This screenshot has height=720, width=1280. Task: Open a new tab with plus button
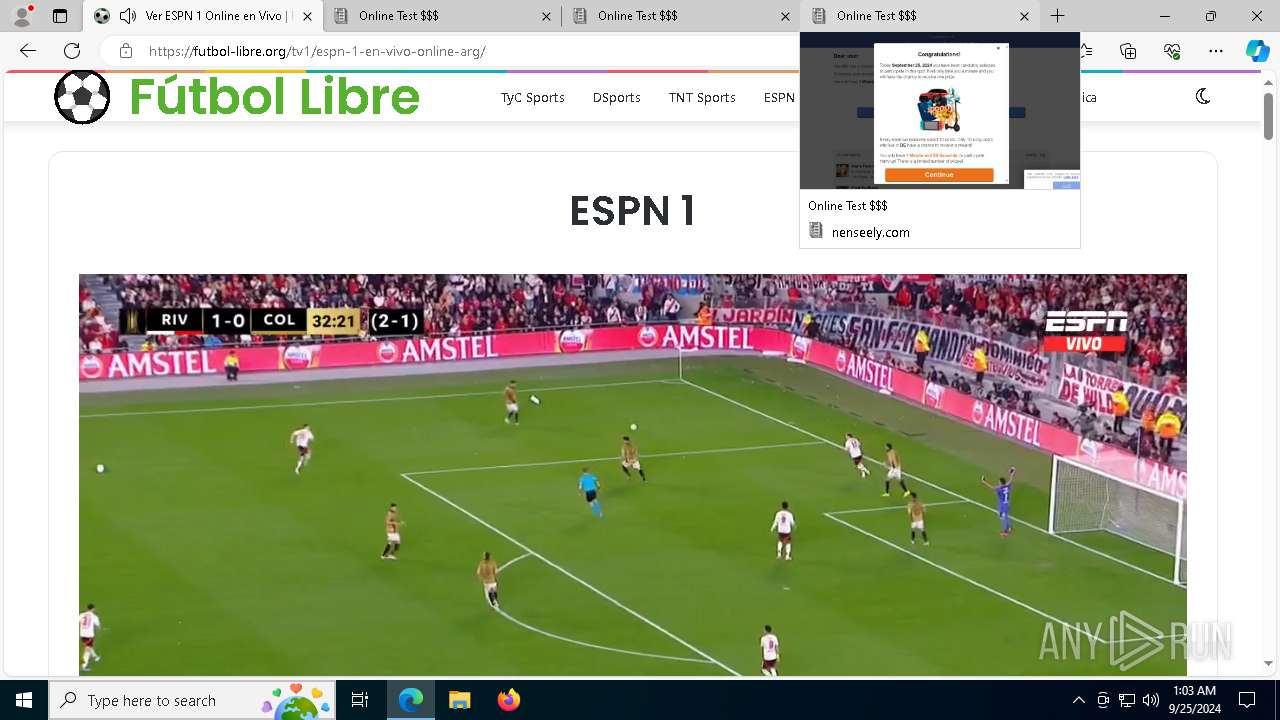click(1057, 16)
